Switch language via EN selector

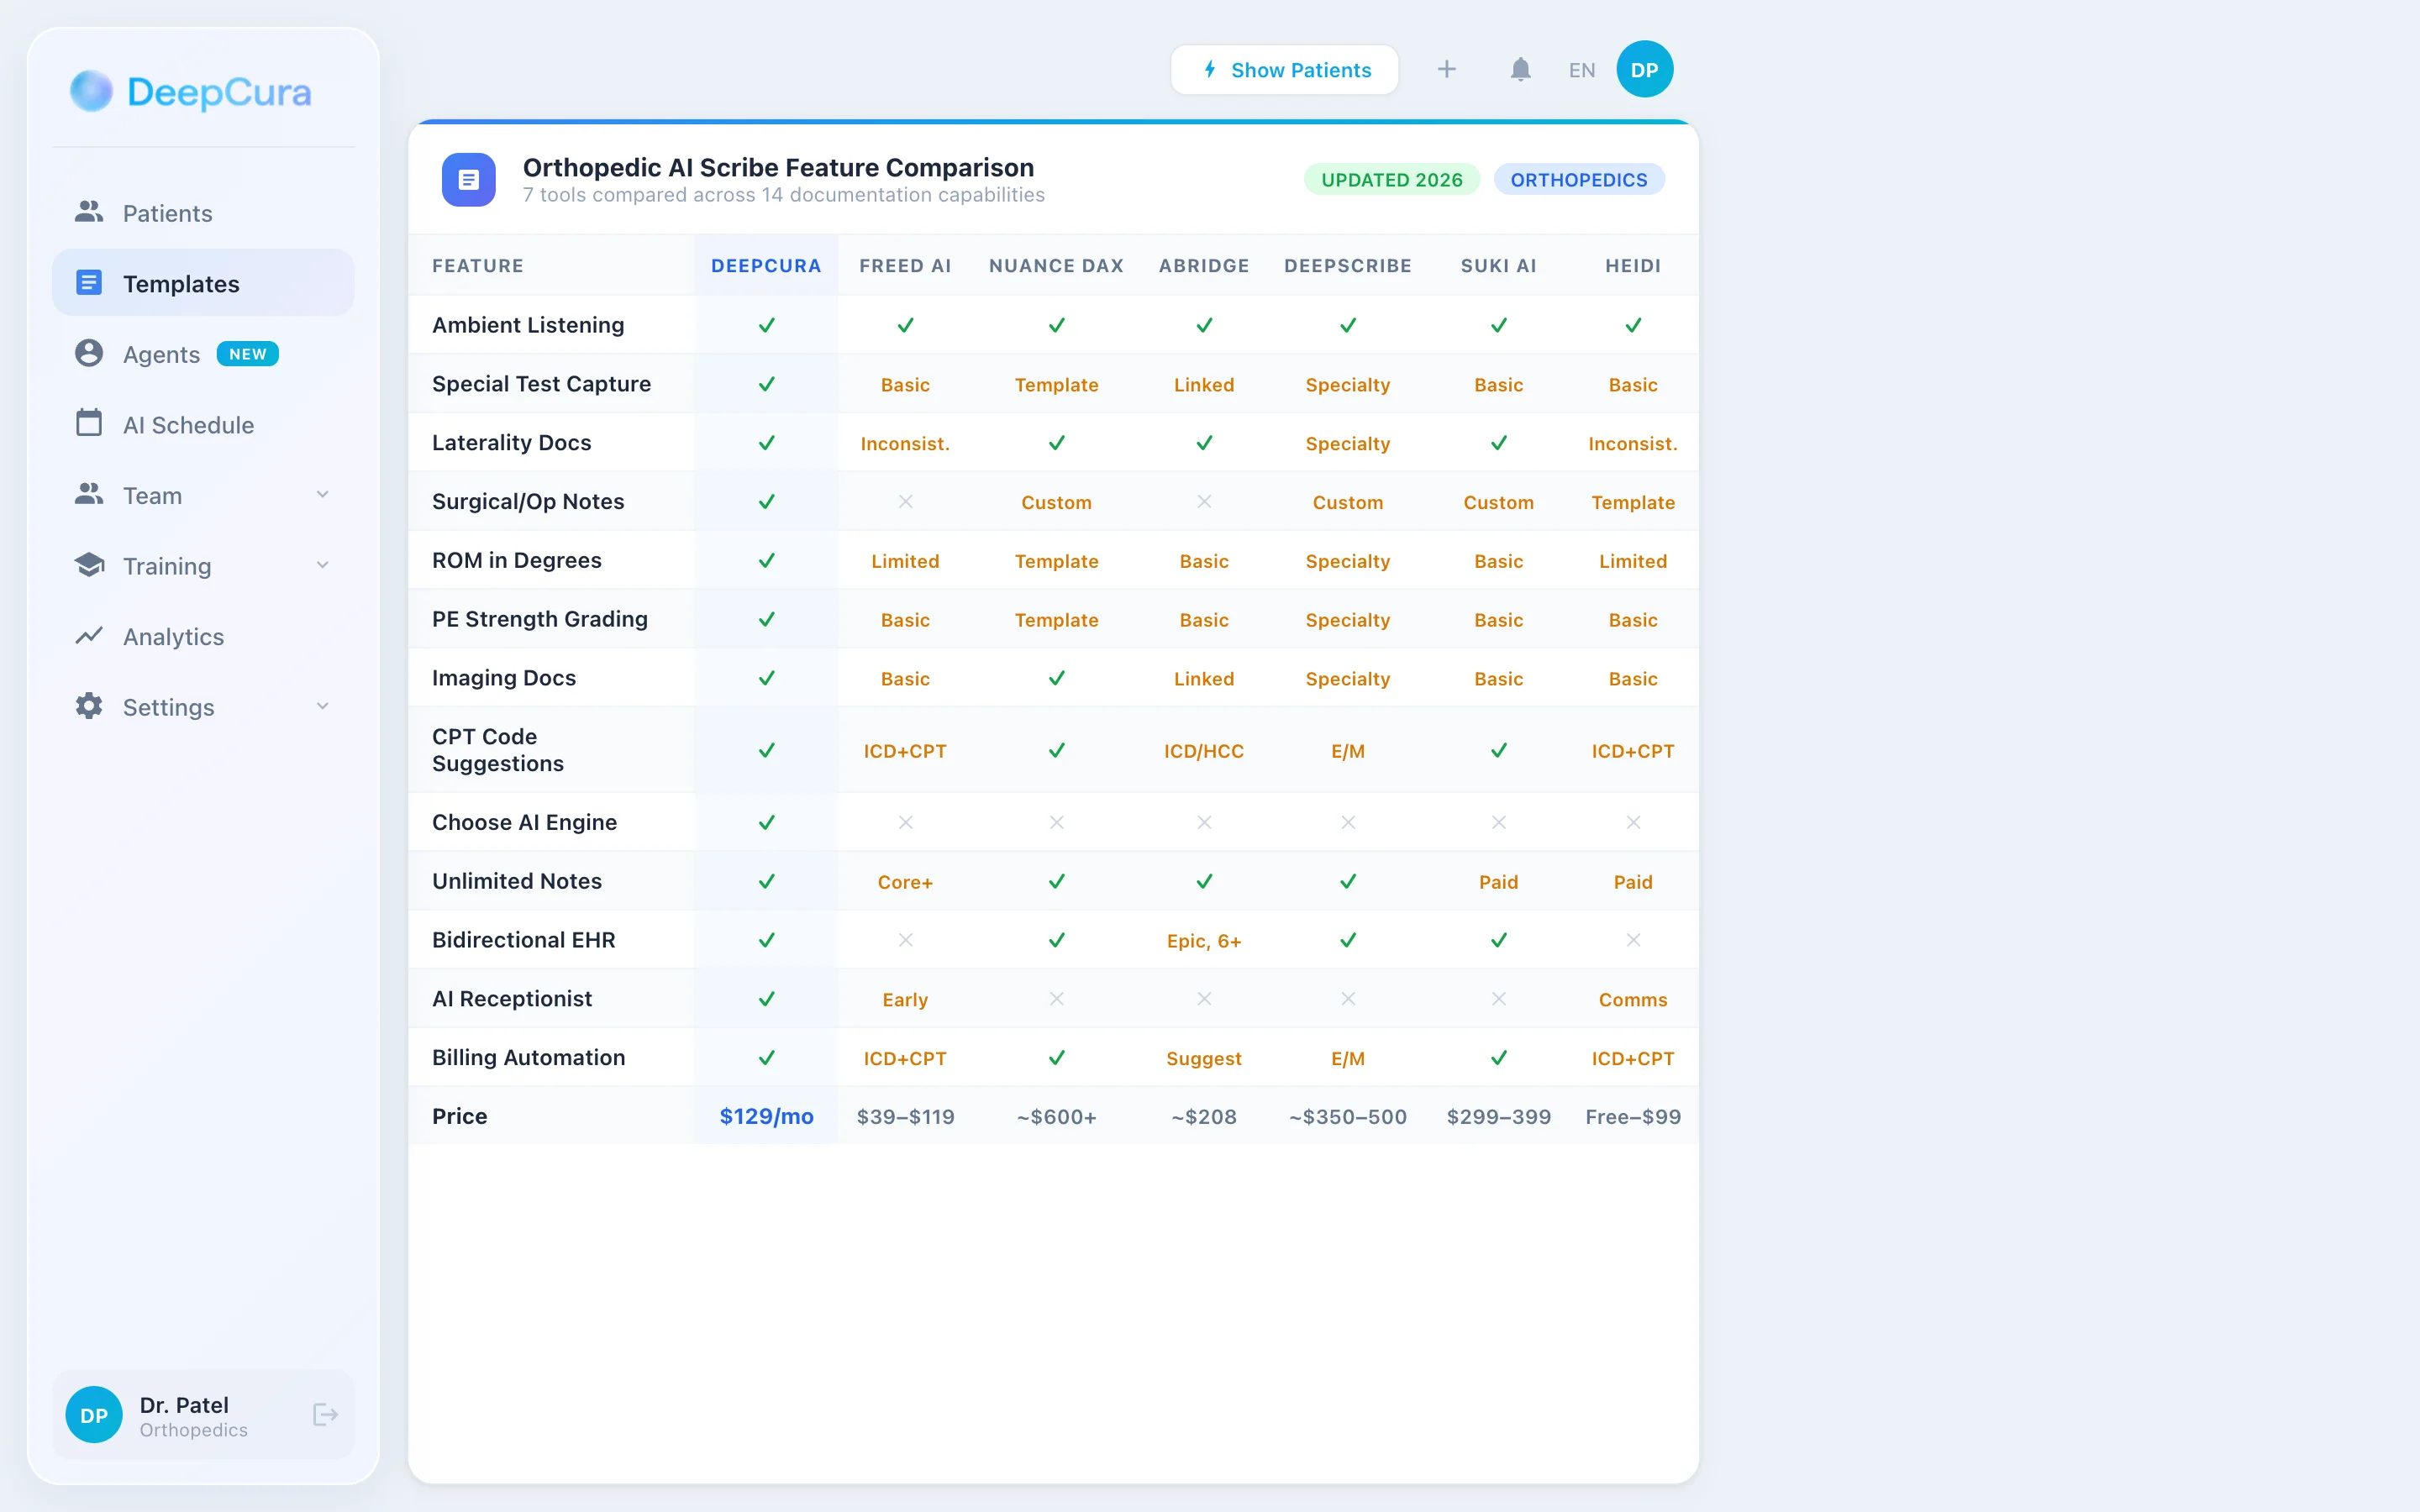tap(1581, 70)
